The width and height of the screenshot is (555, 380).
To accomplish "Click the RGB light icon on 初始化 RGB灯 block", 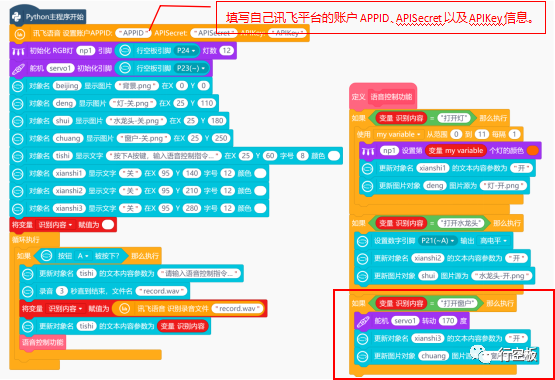I will pos(18,51).
